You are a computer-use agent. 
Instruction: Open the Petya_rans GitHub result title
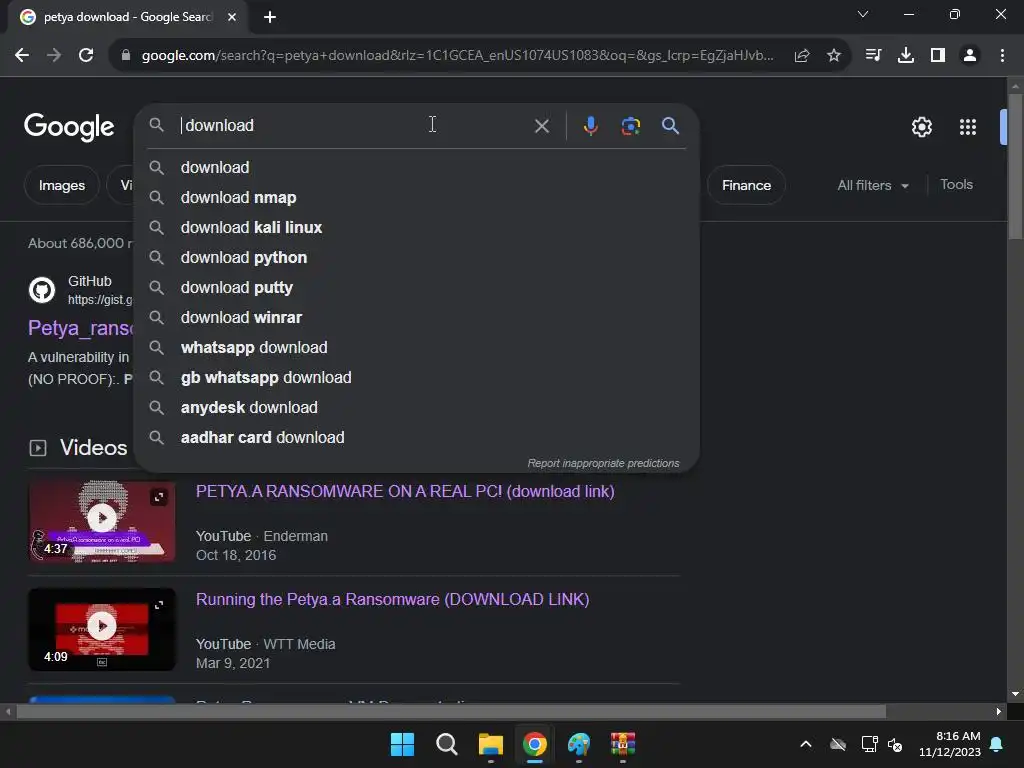[81, 328]
